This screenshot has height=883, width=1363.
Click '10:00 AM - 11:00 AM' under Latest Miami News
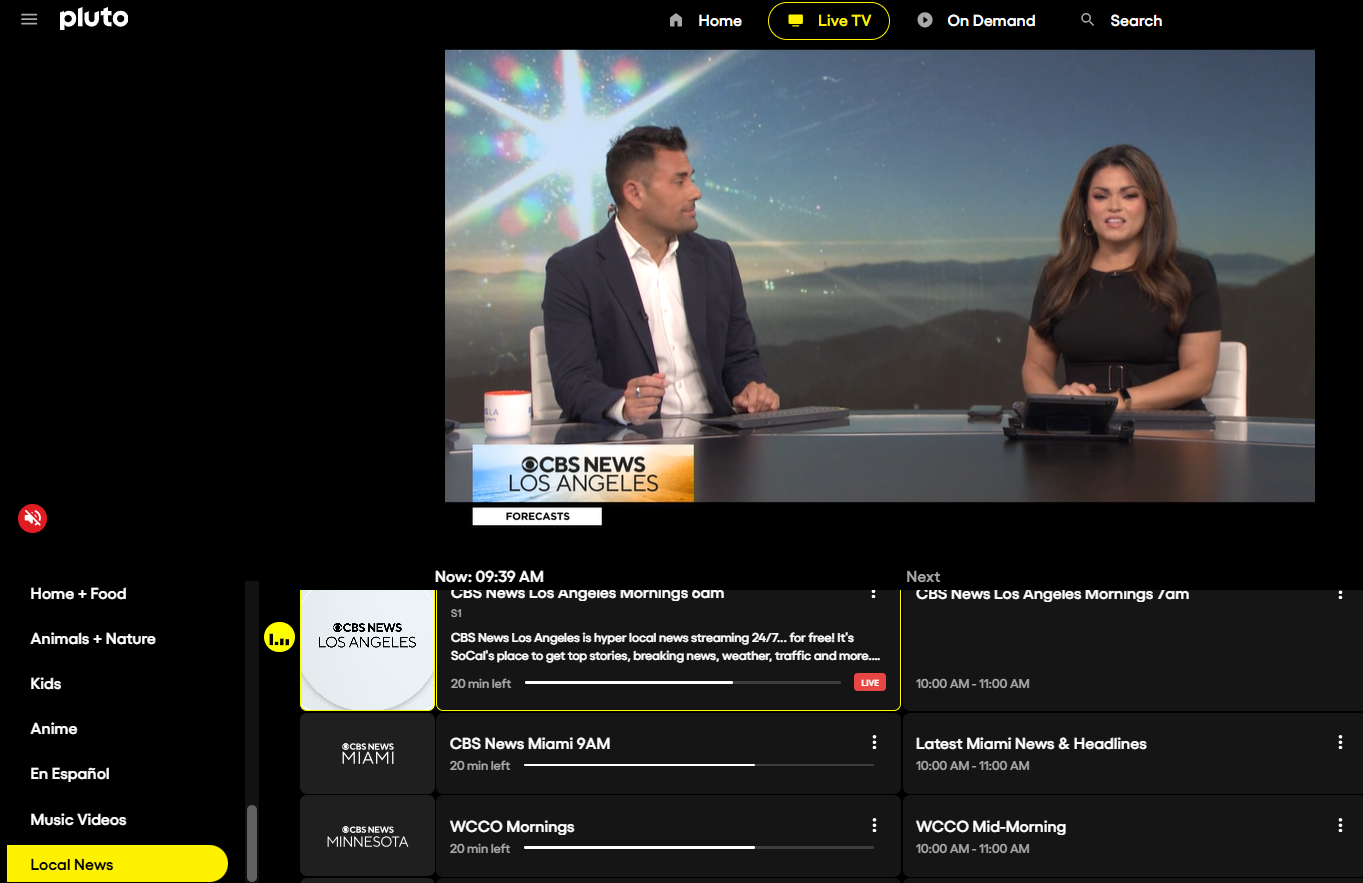[x=972, y=765]
